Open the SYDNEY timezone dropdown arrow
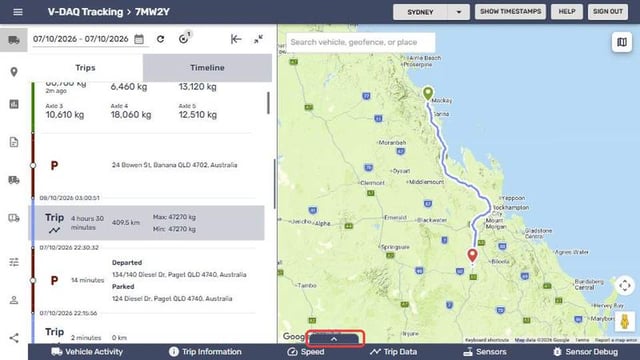 click(458, 12)
